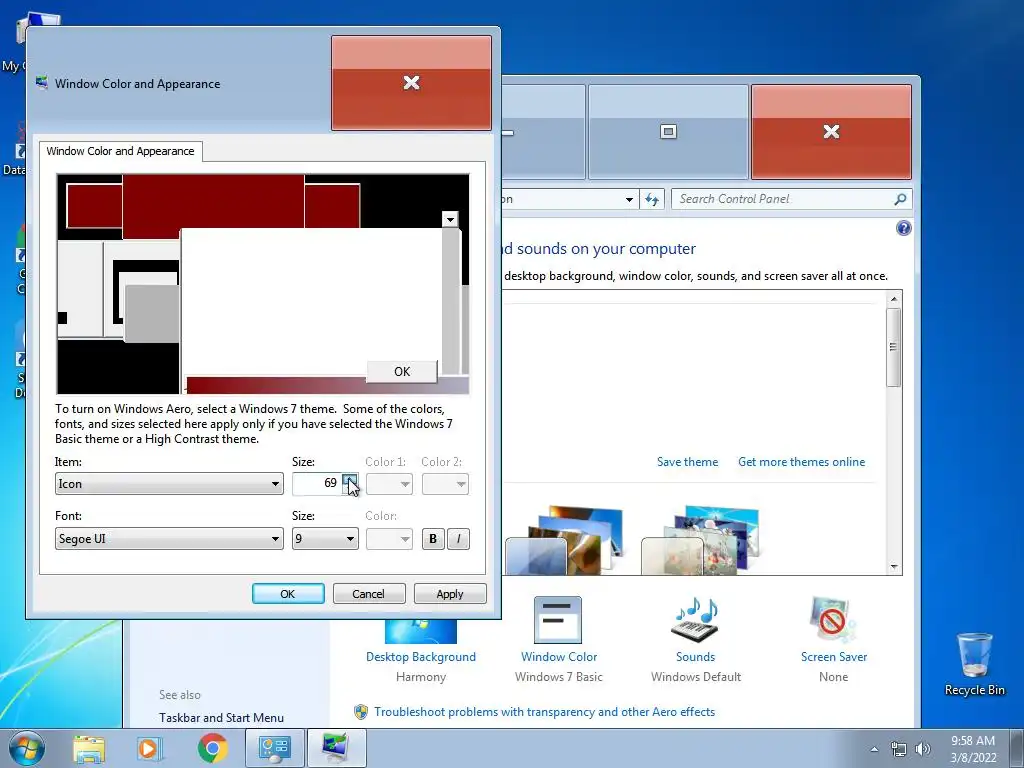Open Troubleshoot problems with transparency link
The image size is (1024, 768).
pyautogui.click(x=545, y=712)
